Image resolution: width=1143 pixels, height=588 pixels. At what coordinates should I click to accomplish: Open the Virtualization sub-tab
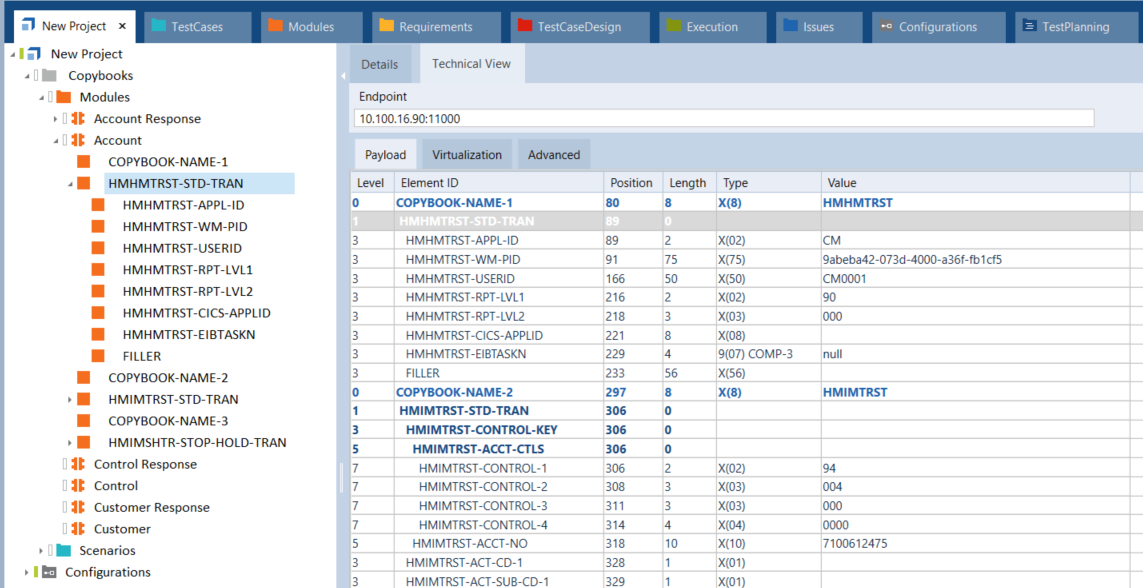(466, 155)
